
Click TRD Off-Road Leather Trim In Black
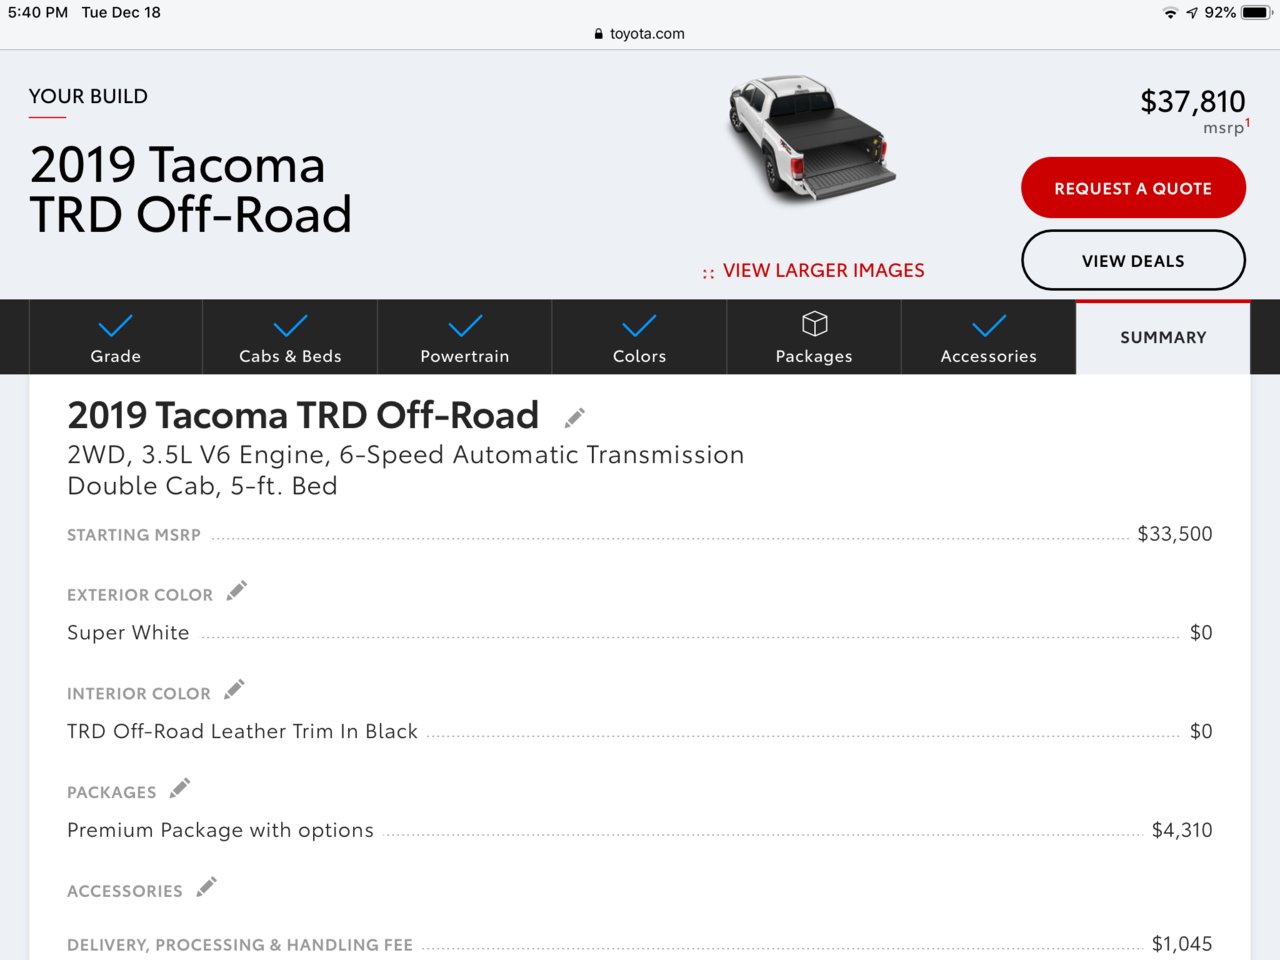point(242,732)
